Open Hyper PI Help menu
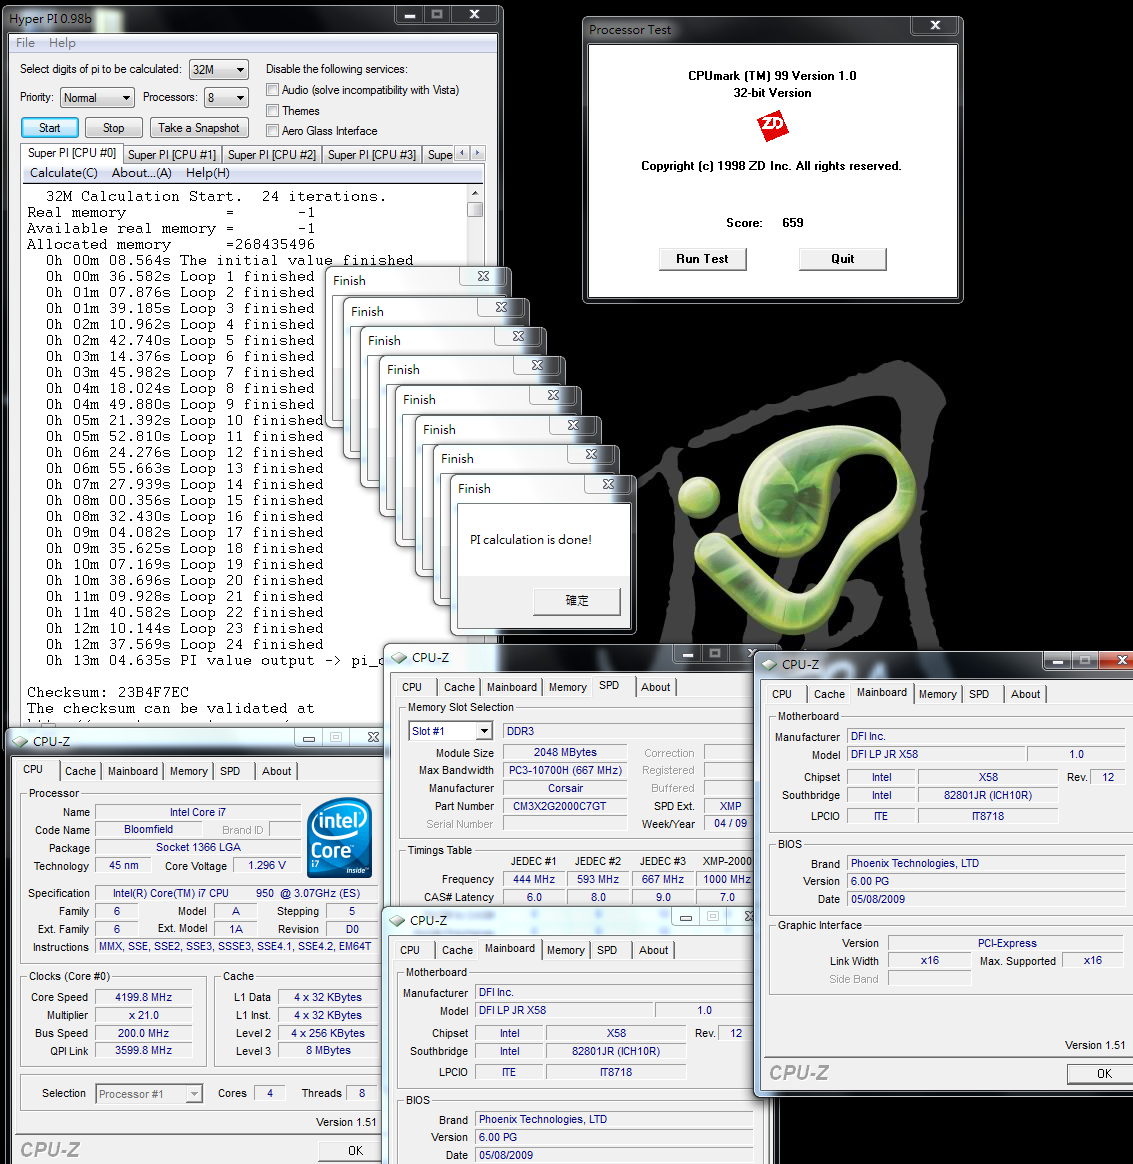 62,43
